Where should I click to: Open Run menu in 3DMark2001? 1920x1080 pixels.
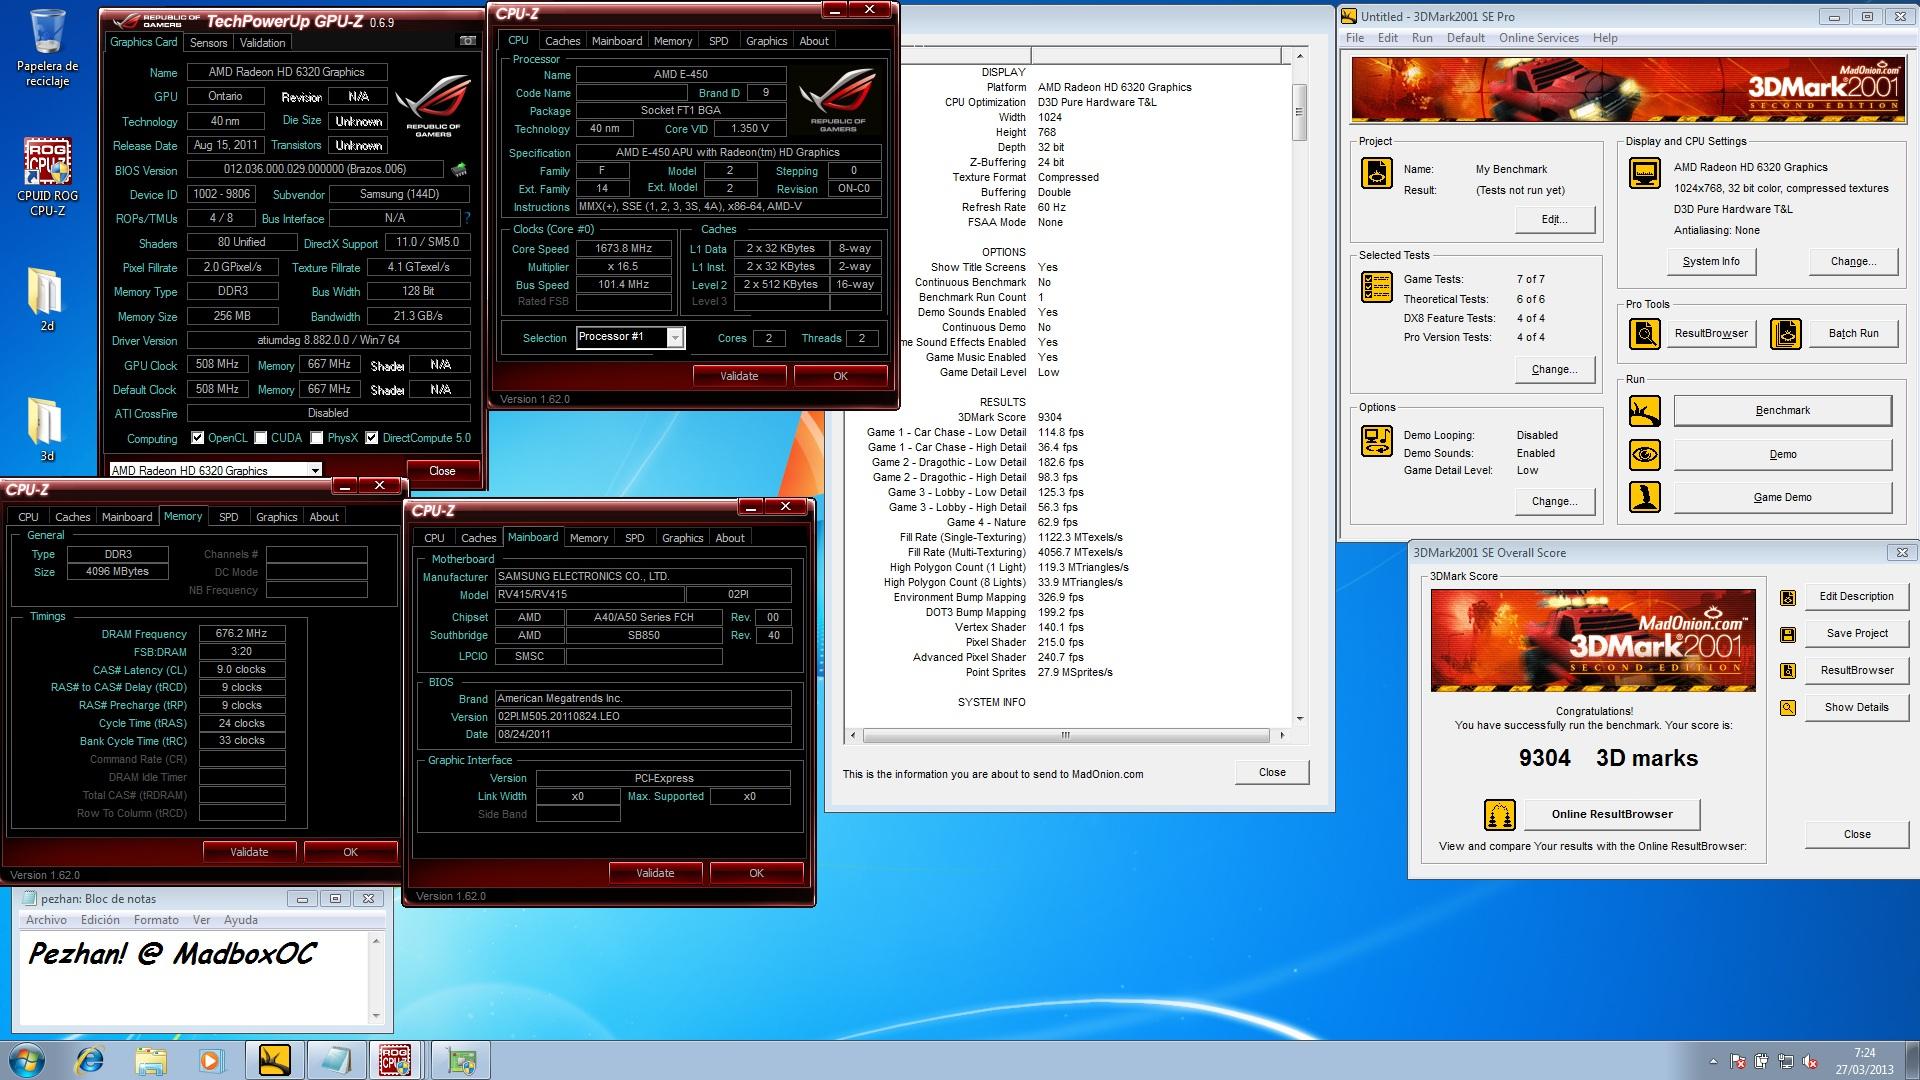1422,38
